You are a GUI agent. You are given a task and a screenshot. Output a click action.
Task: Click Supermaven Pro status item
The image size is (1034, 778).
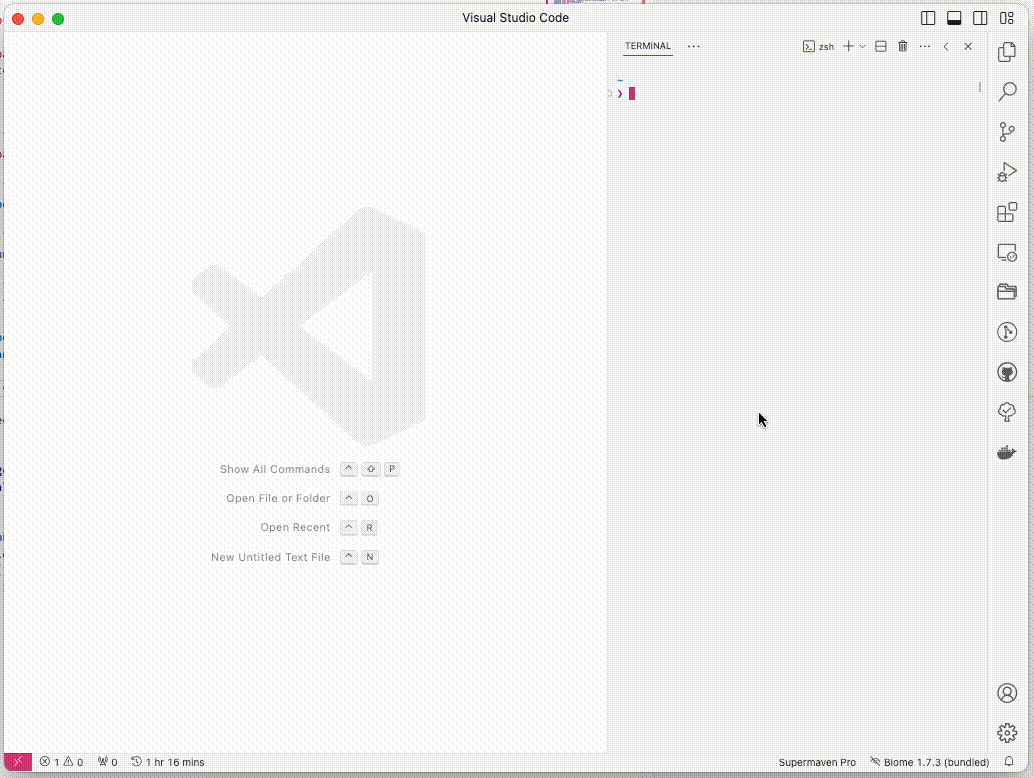click(x=817, y=762)
